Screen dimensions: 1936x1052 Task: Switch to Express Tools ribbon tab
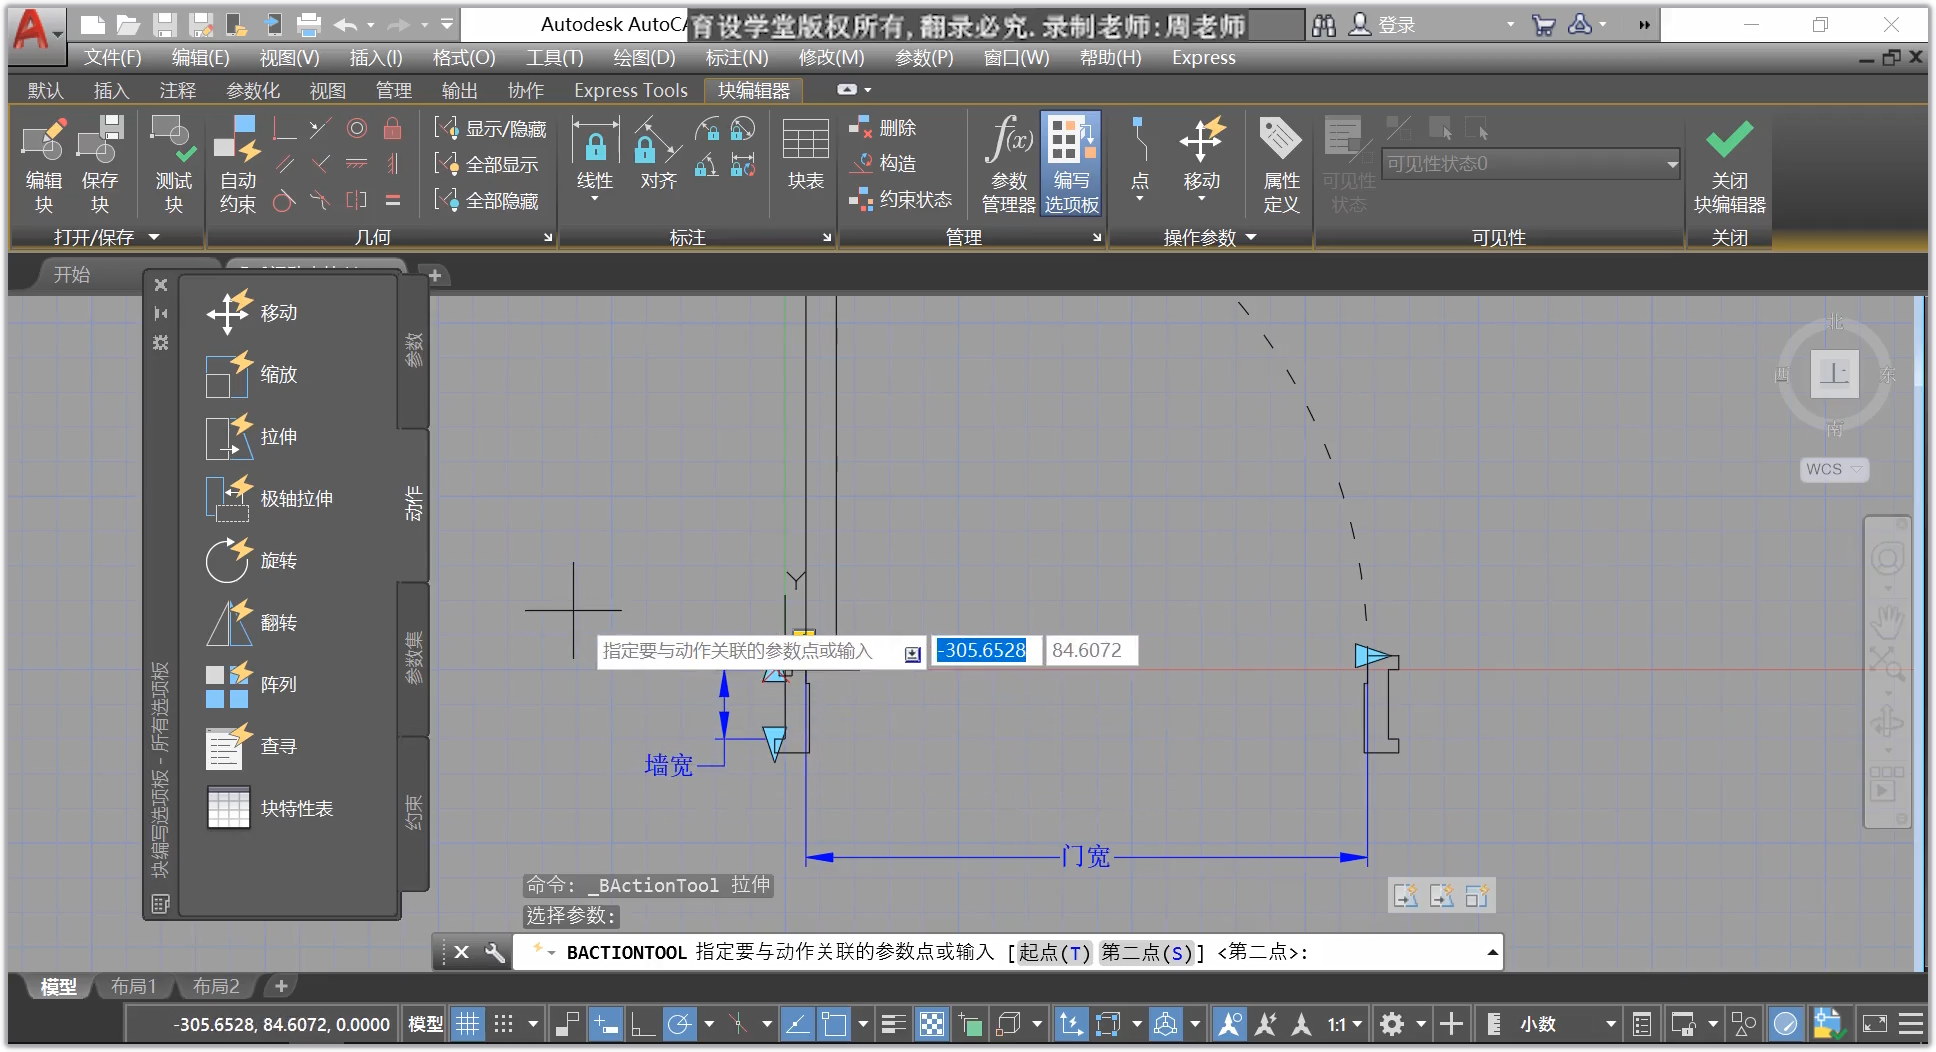coord(630,91)
